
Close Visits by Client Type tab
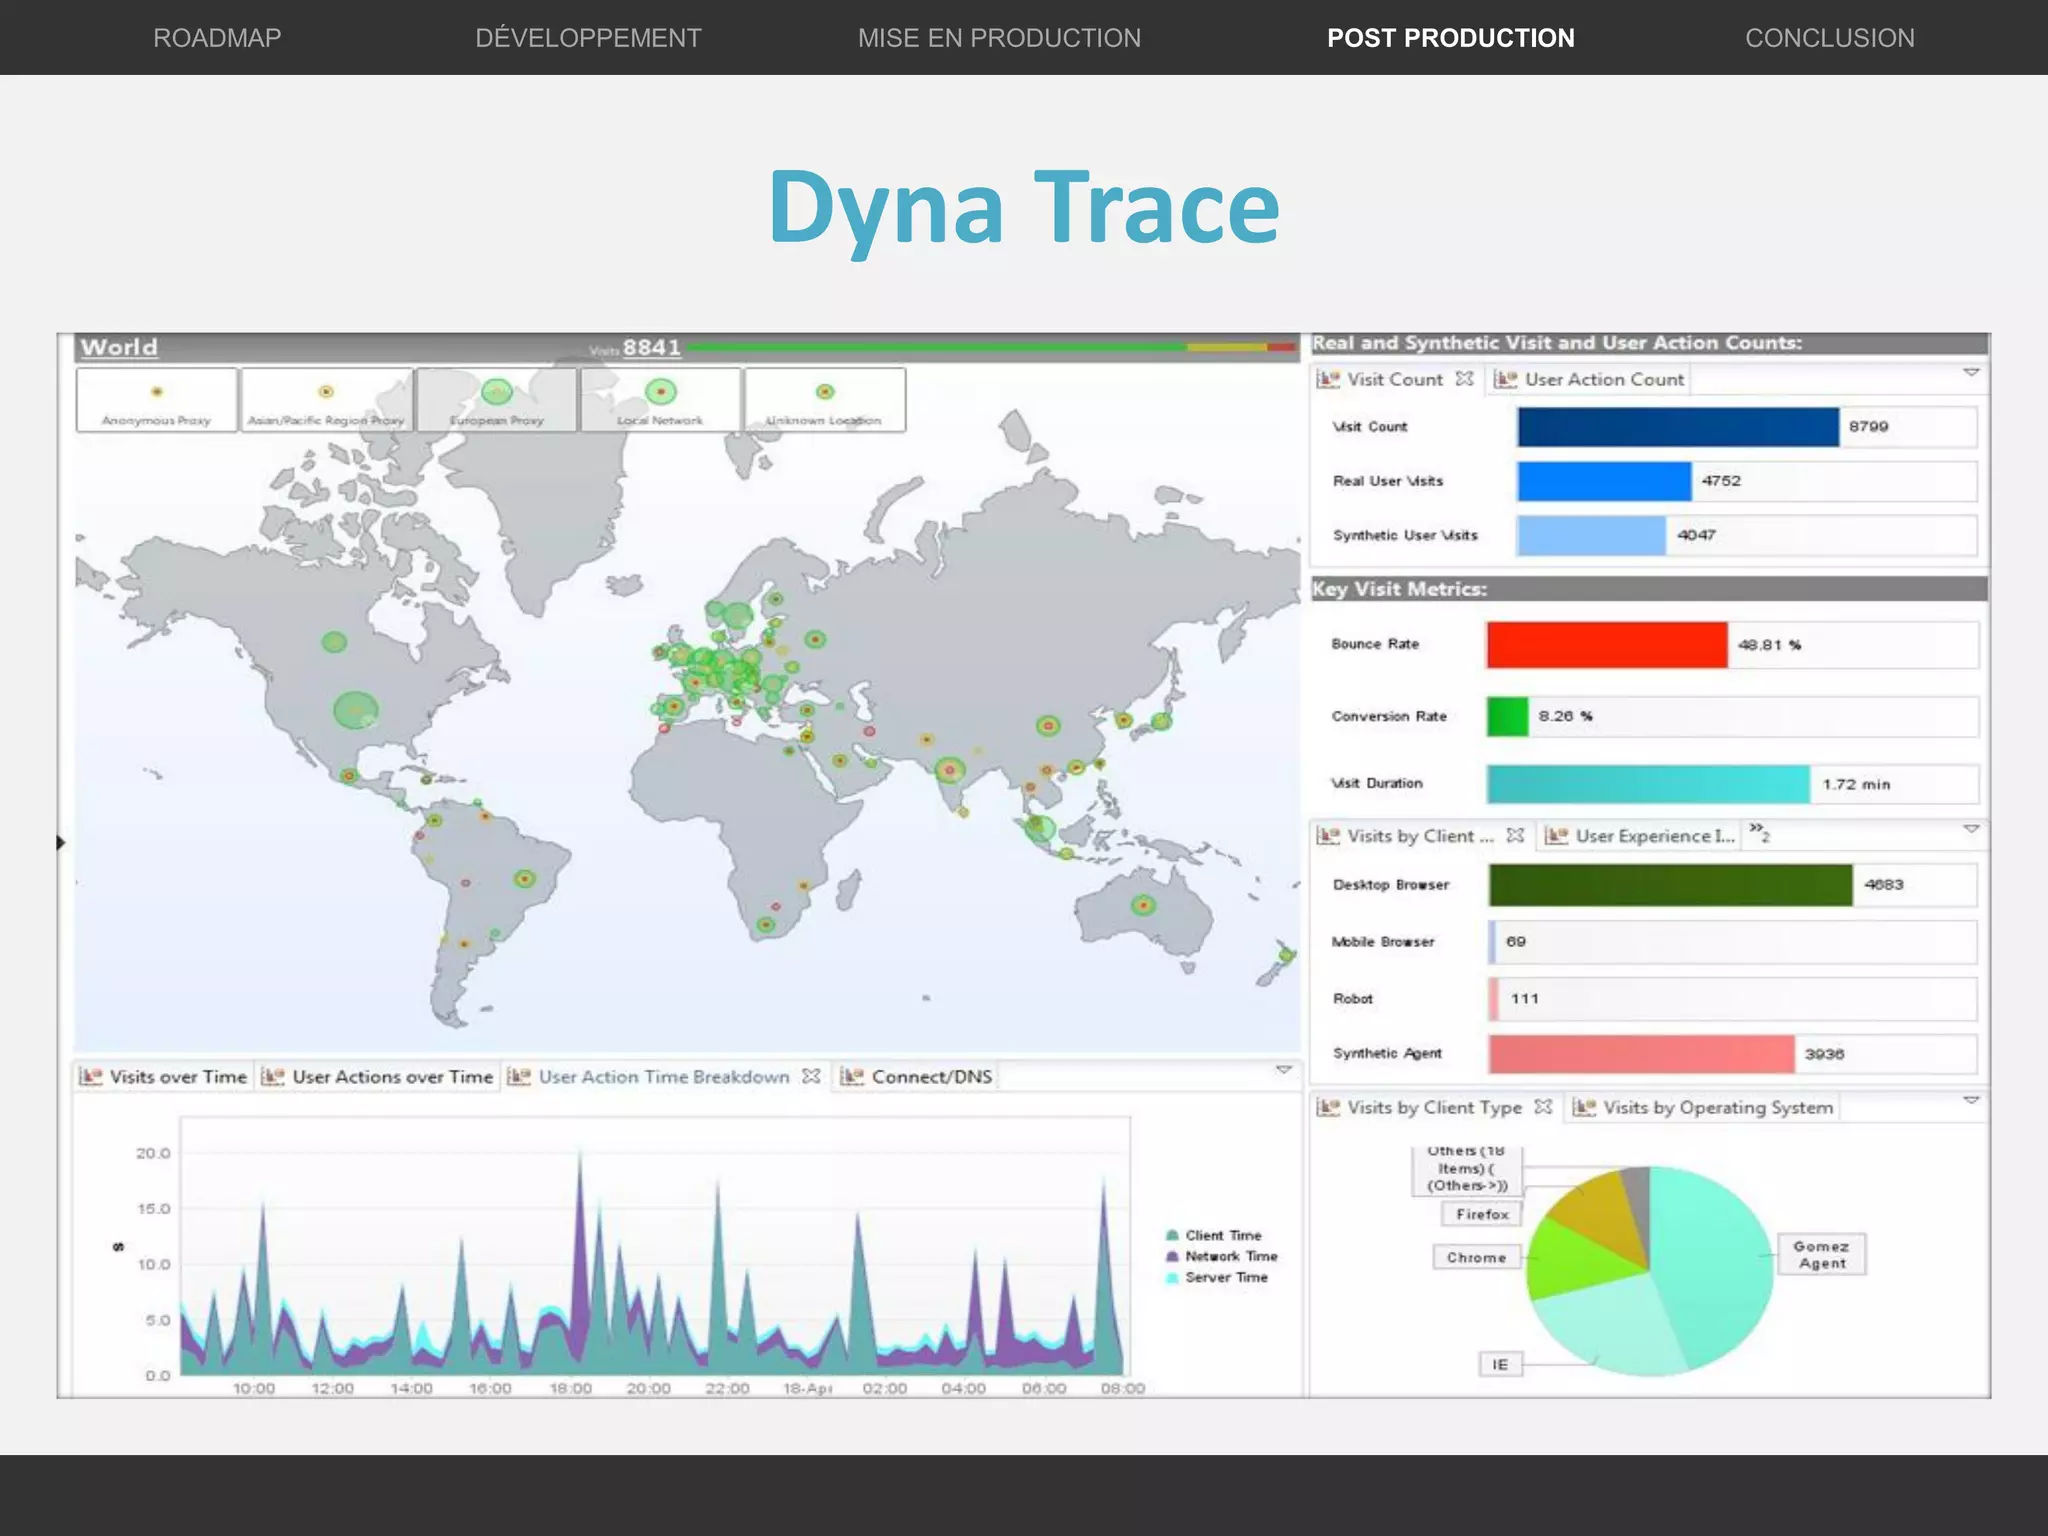coord(1543,1106)
